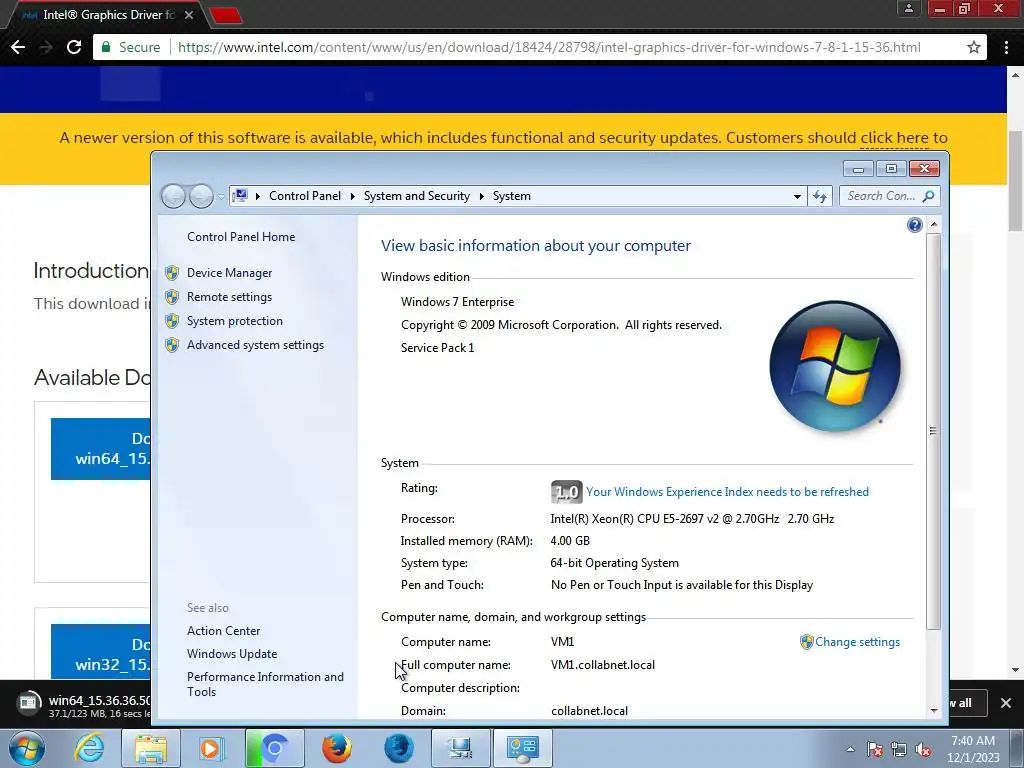Click the Device Manager shield icon
The height and width of the screenshot is (768, 1024).
click(172, 273)
